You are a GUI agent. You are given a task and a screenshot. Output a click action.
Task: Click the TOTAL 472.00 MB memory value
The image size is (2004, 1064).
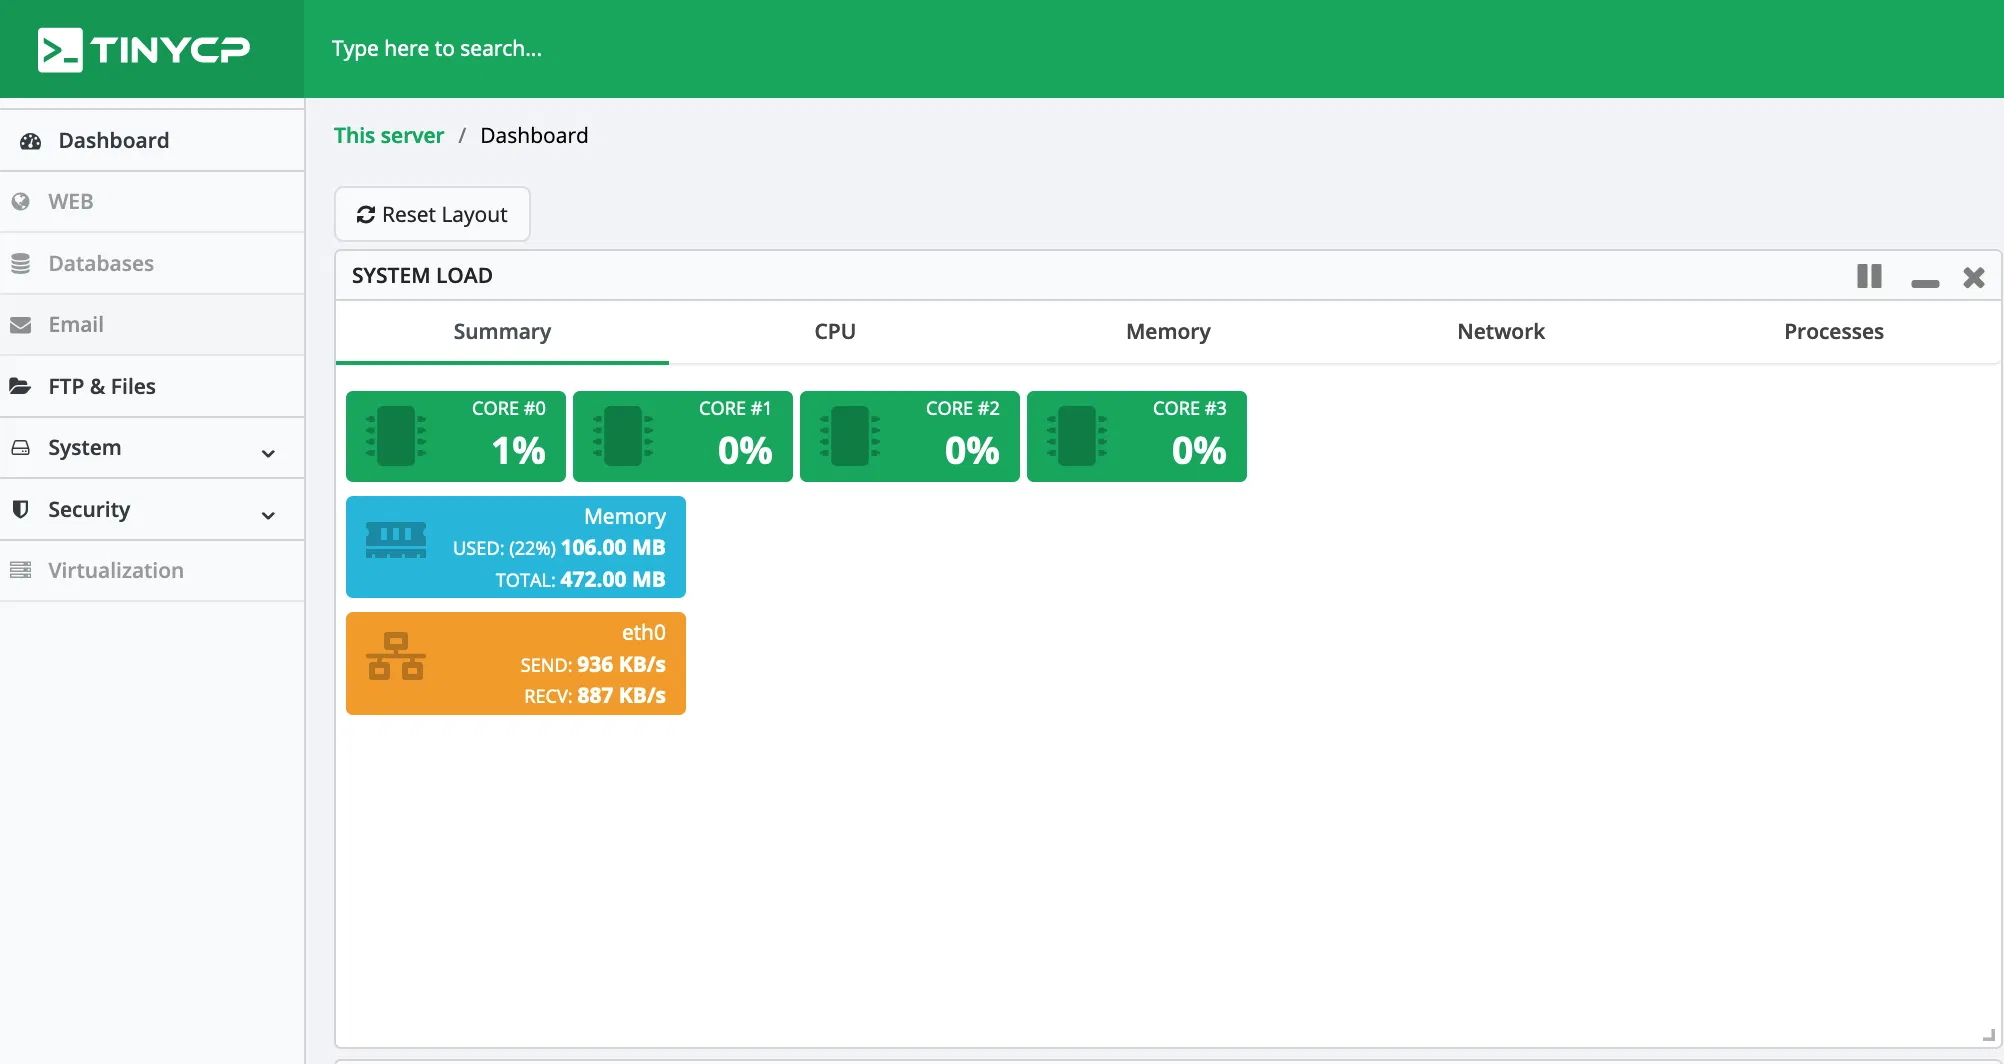(x=613, y=580)
